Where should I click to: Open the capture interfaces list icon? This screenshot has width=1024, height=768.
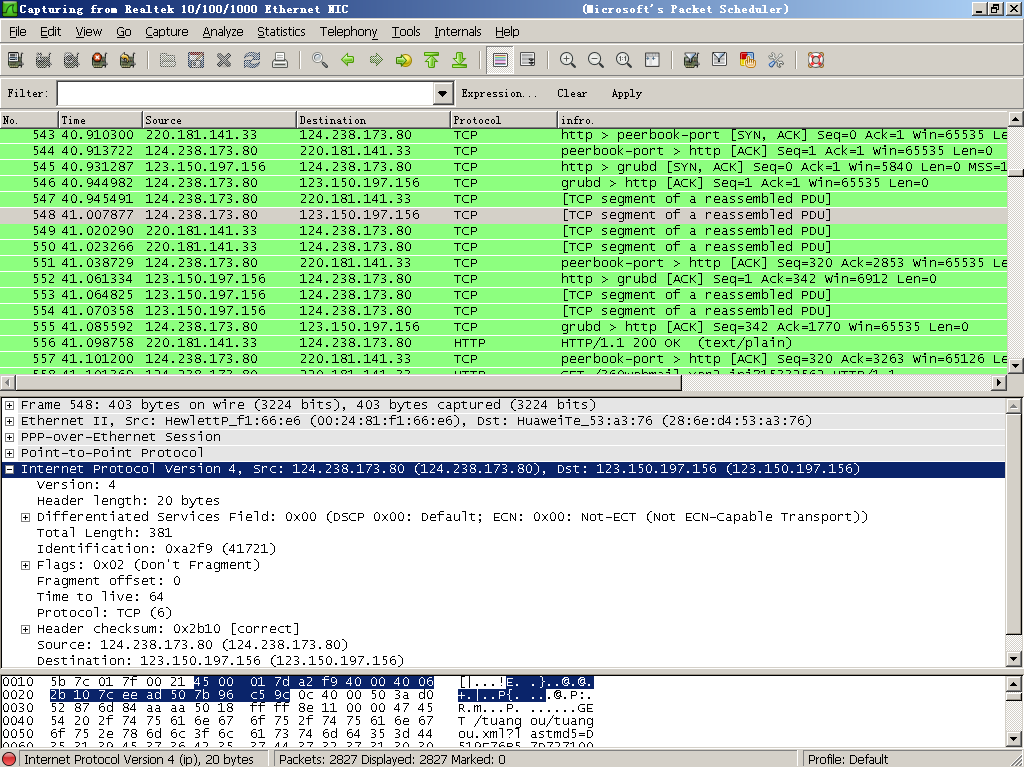(16, 60)
